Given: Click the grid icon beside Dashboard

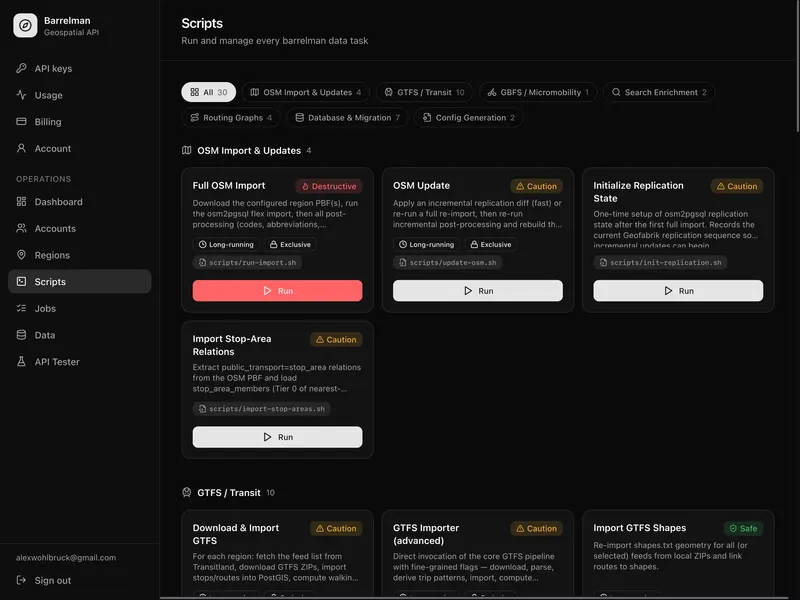Looking at the screenshot, I should tap(21, 202).
